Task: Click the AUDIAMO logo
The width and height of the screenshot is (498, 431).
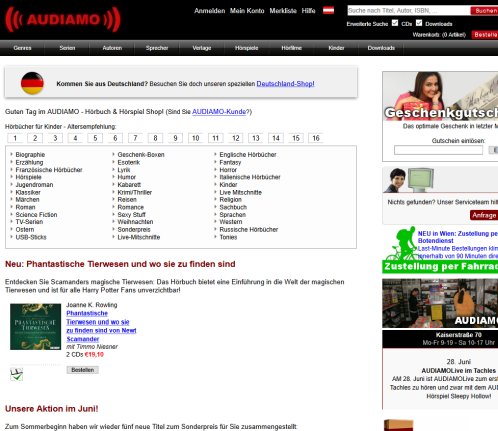Action: coord(63,20)
